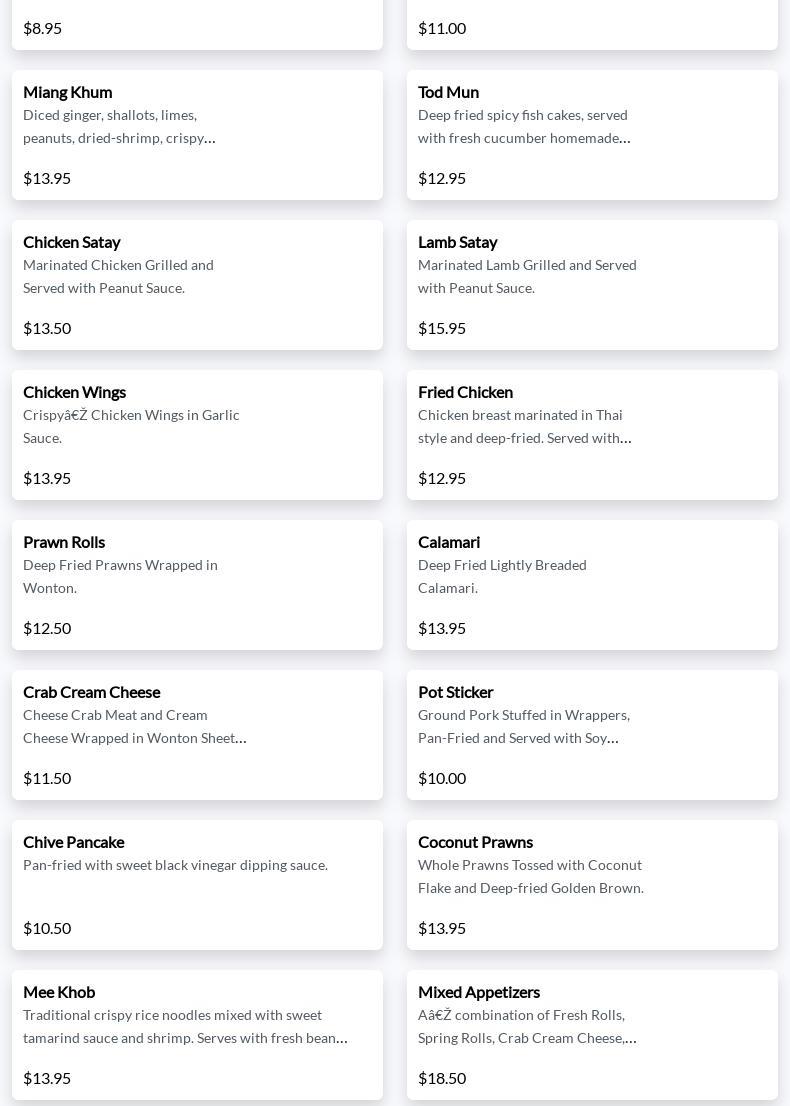Open the Lamb Satay item card
This screenshot has height=1106, width=790.
pos(592,285)
